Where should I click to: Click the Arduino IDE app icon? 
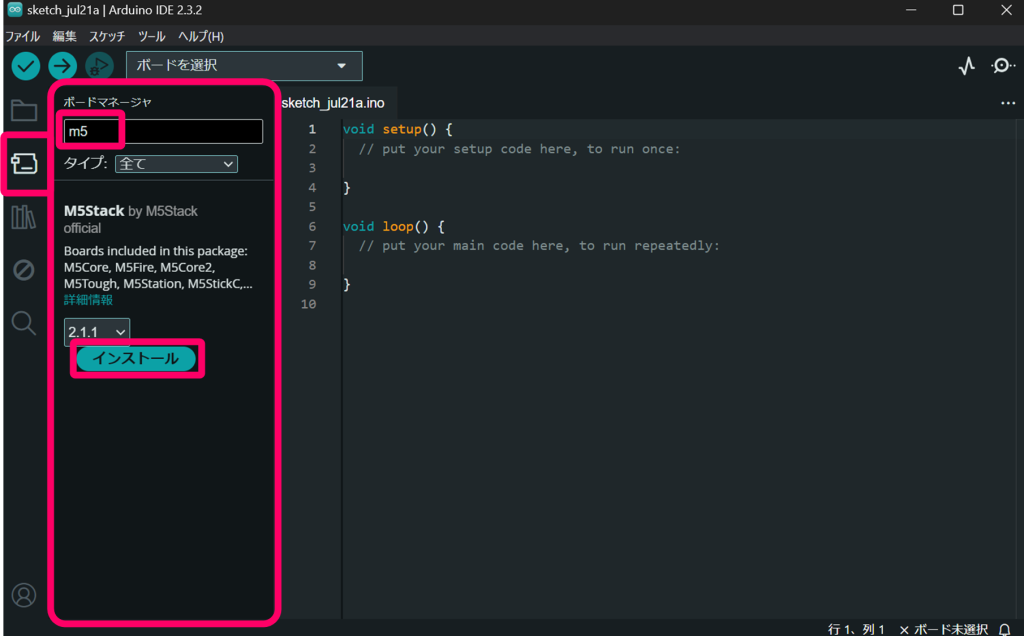pyautogui.click(x=14, y=10)
